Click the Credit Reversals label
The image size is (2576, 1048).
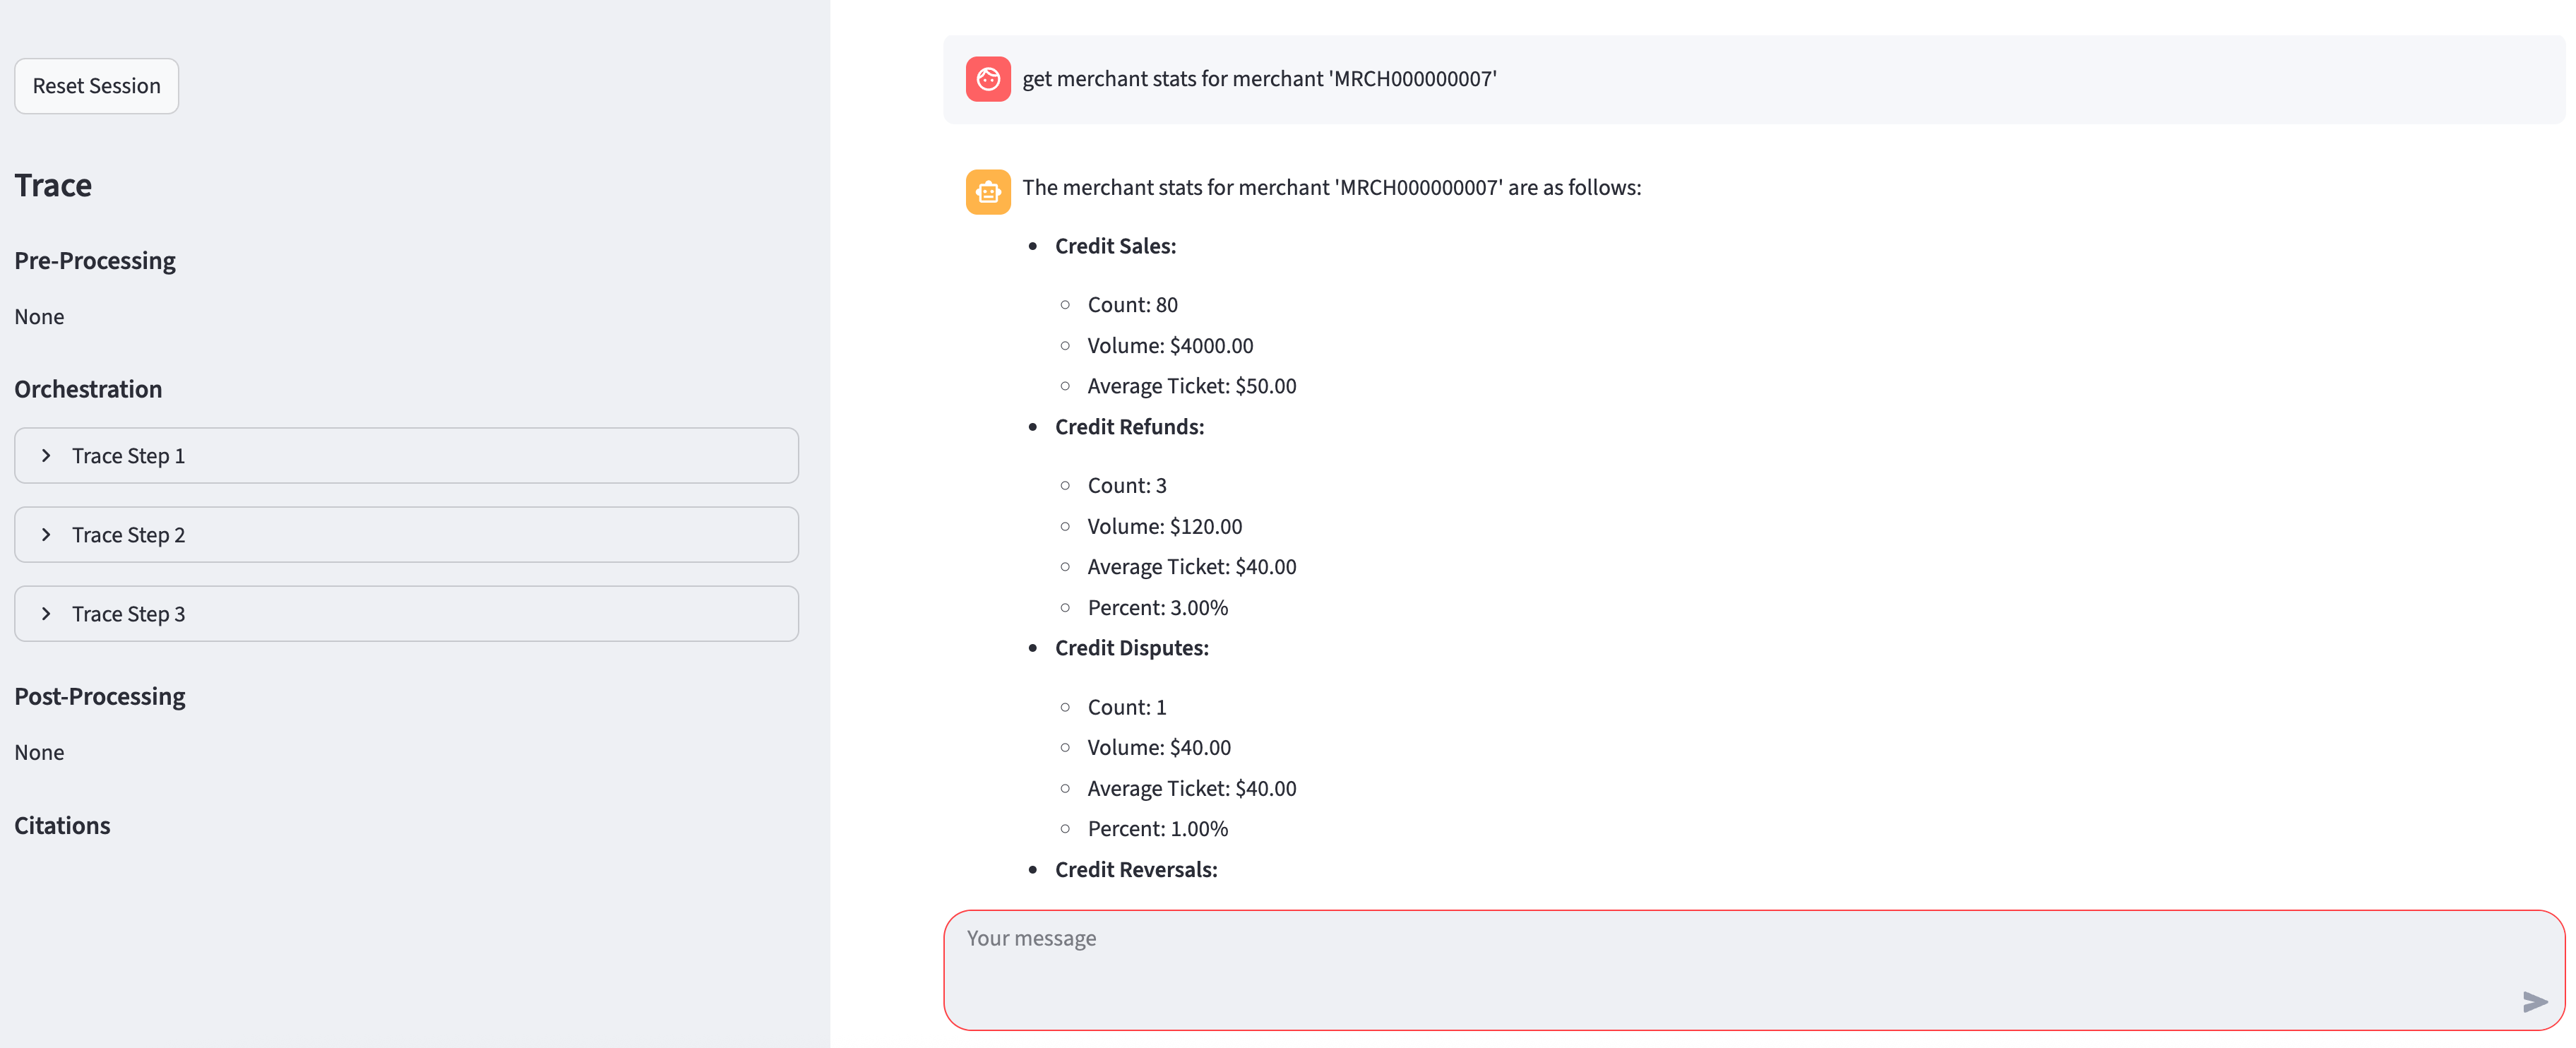point(1136,870)
